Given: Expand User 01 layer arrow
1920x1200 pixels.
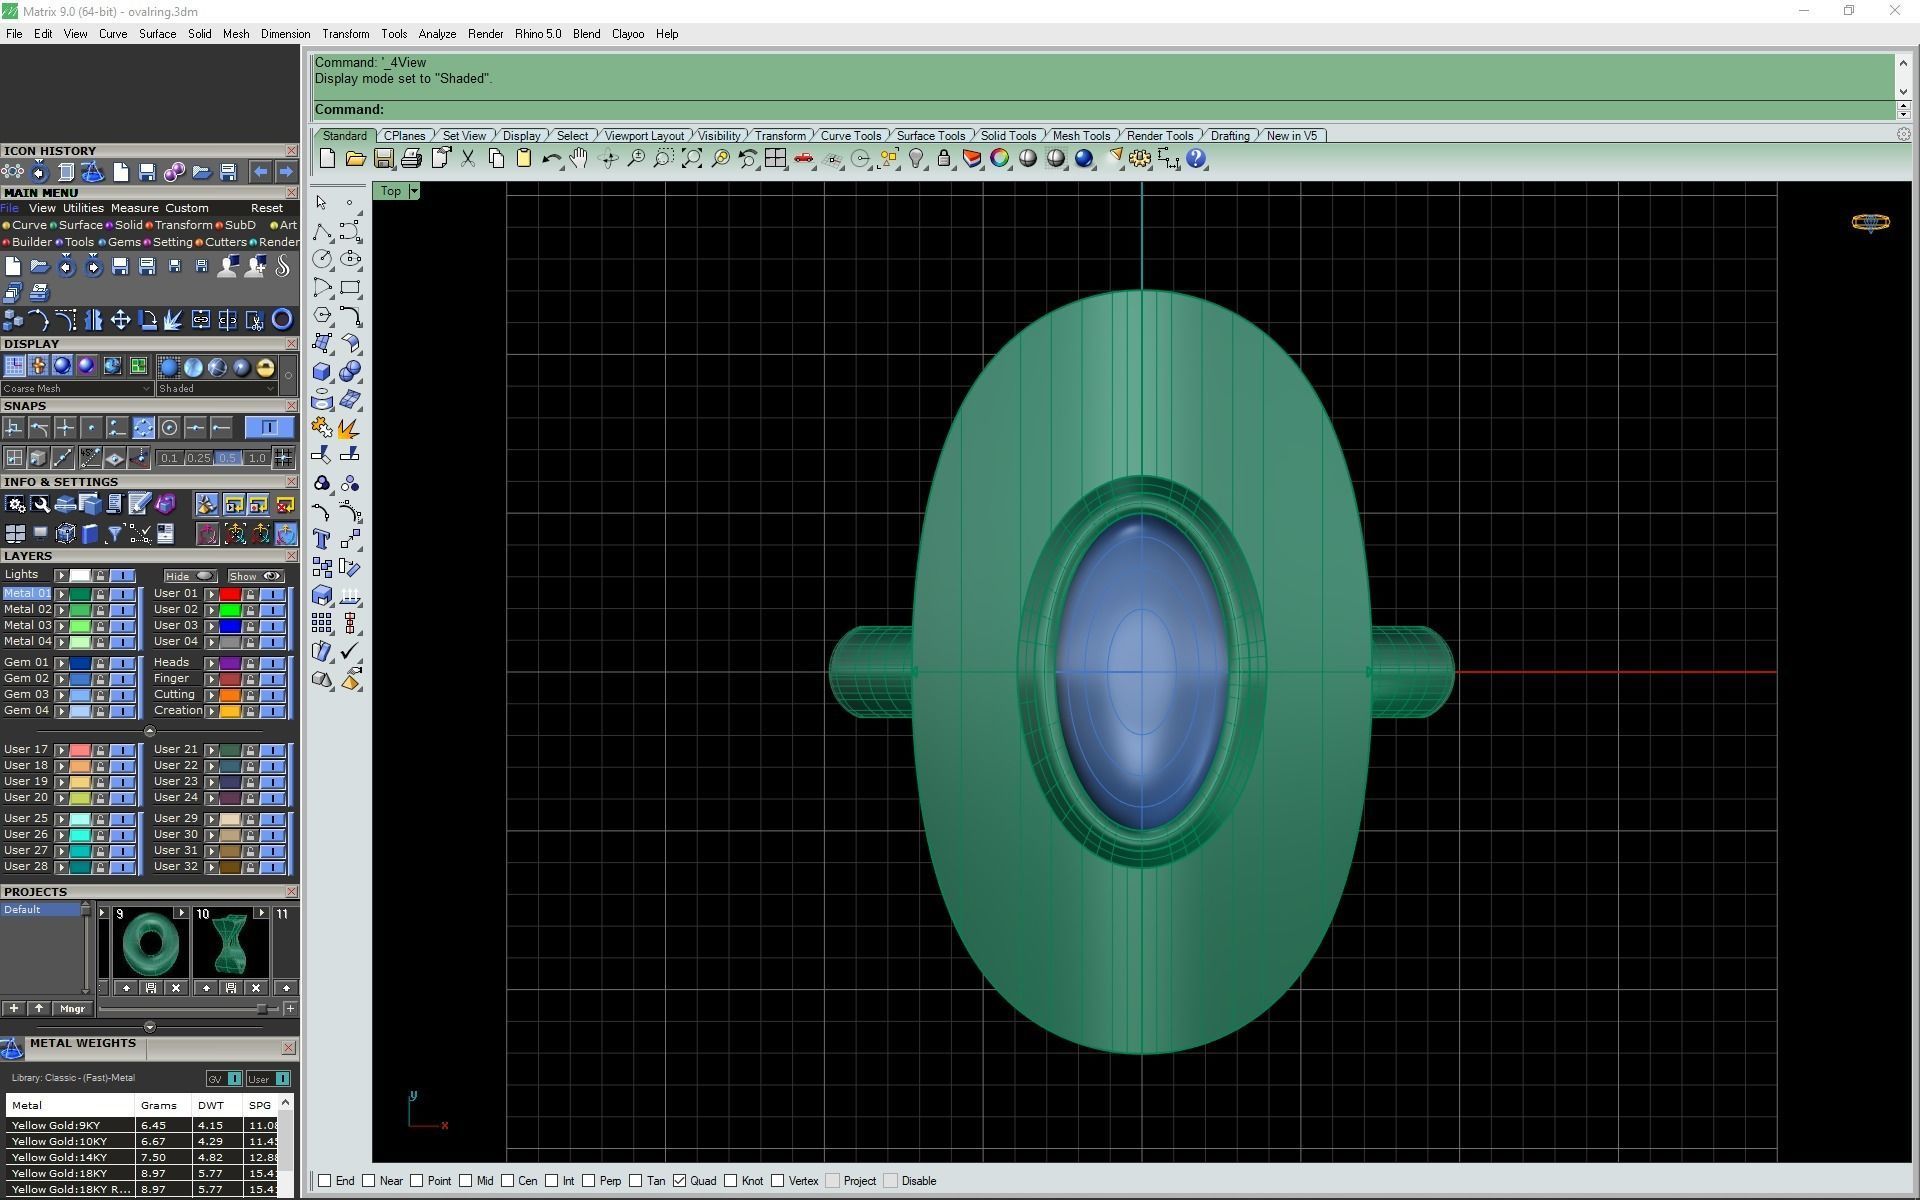Looking at the screenshot, I should click(211, 594).
